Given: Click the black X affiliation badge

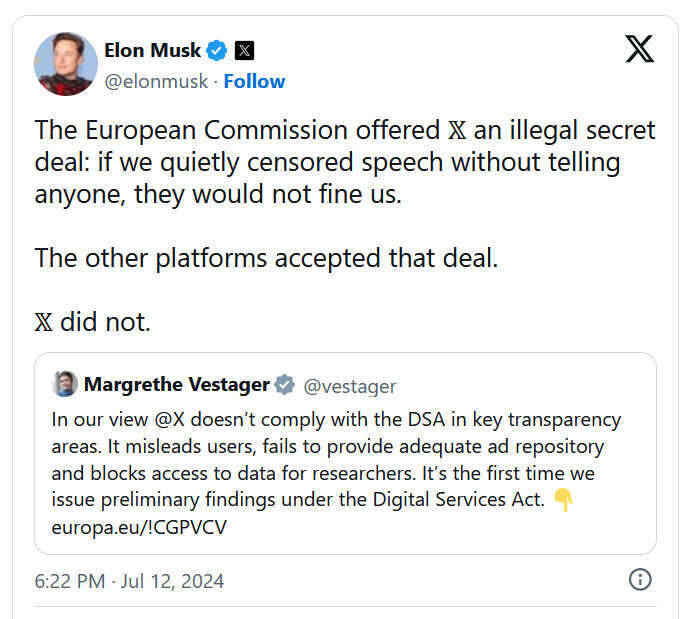Looking at the screenshot, I should click(244, 50).
